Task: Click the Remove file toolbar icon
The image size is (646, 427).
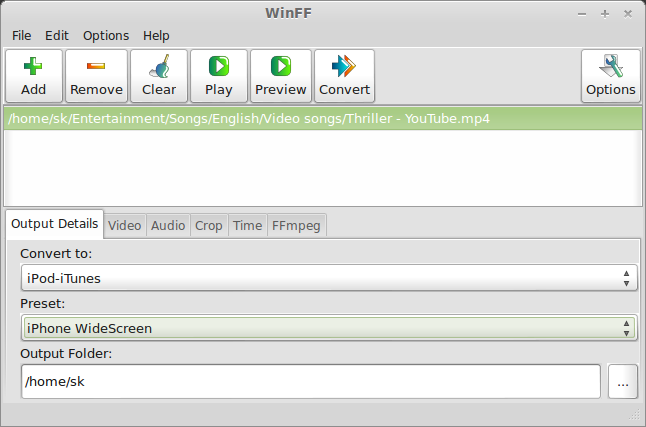Action: [96, 68]
